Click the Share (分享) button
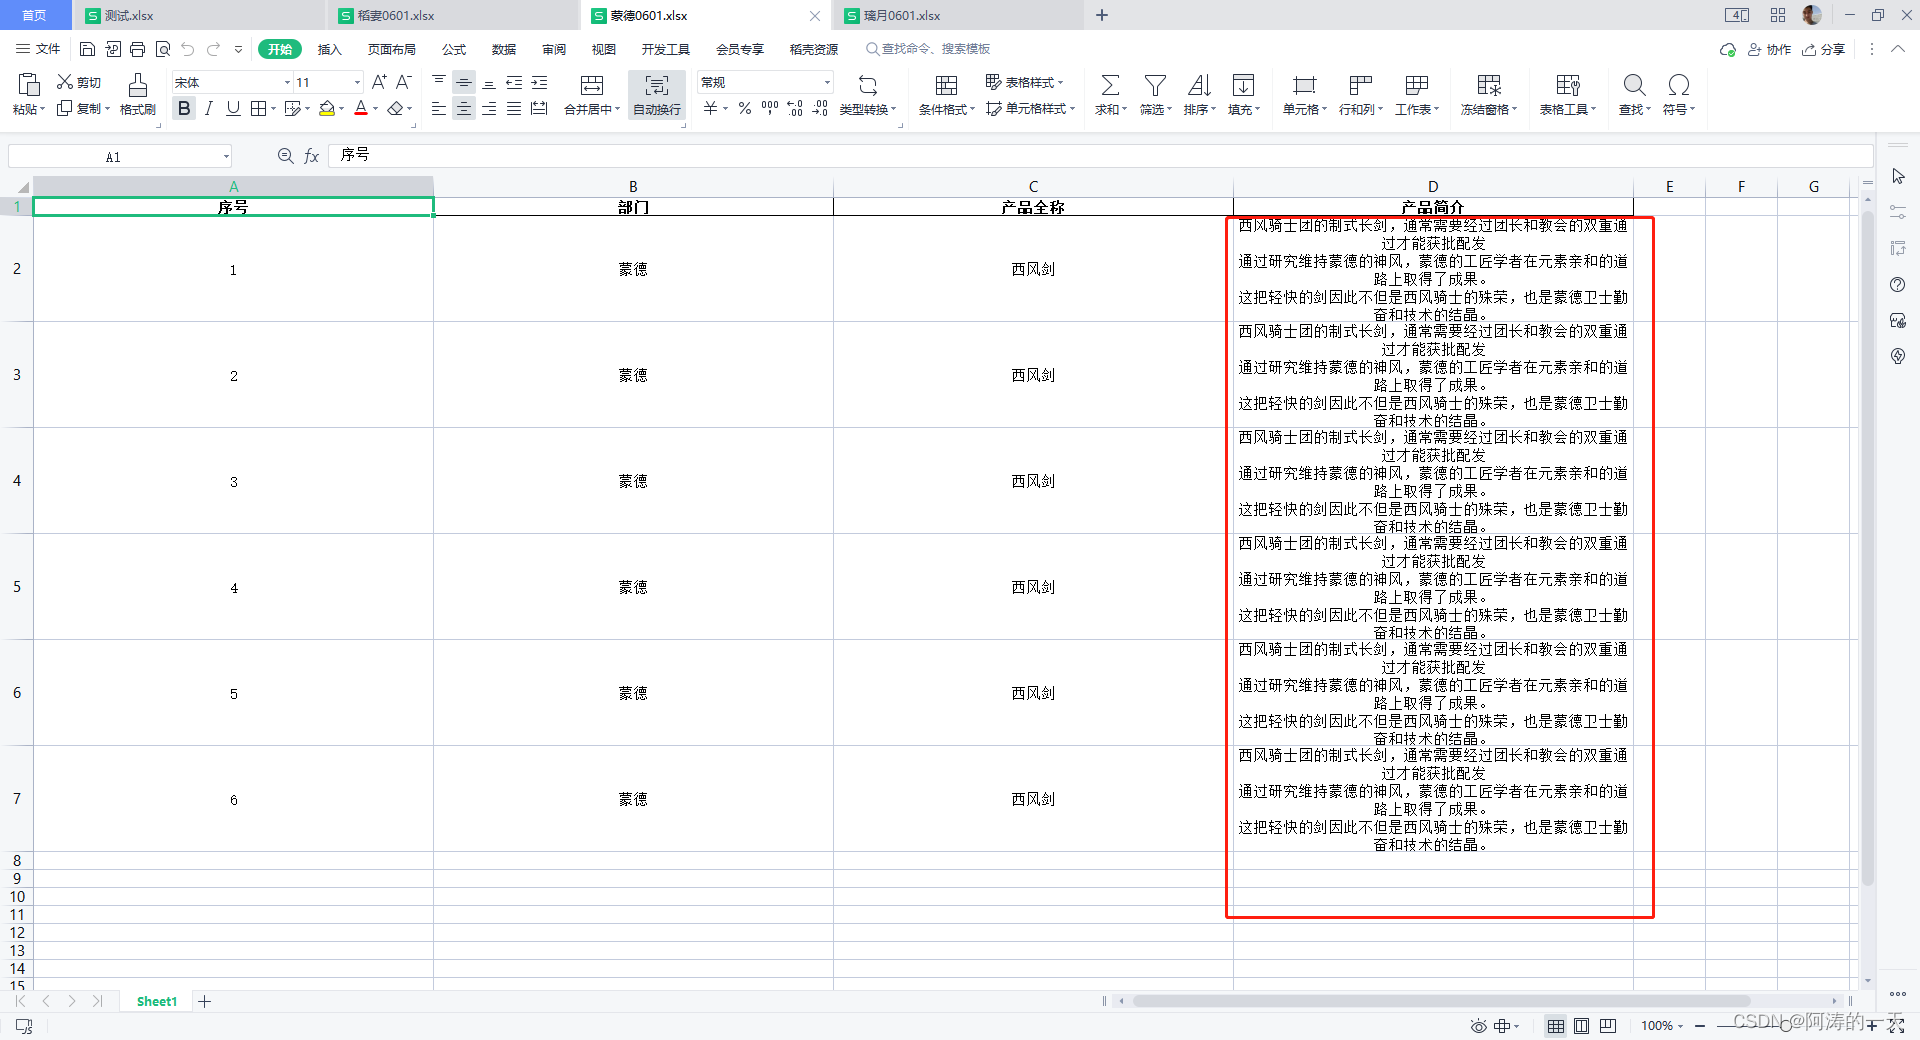Viewport: 1920px width, 1040px height. (1824, 49)
